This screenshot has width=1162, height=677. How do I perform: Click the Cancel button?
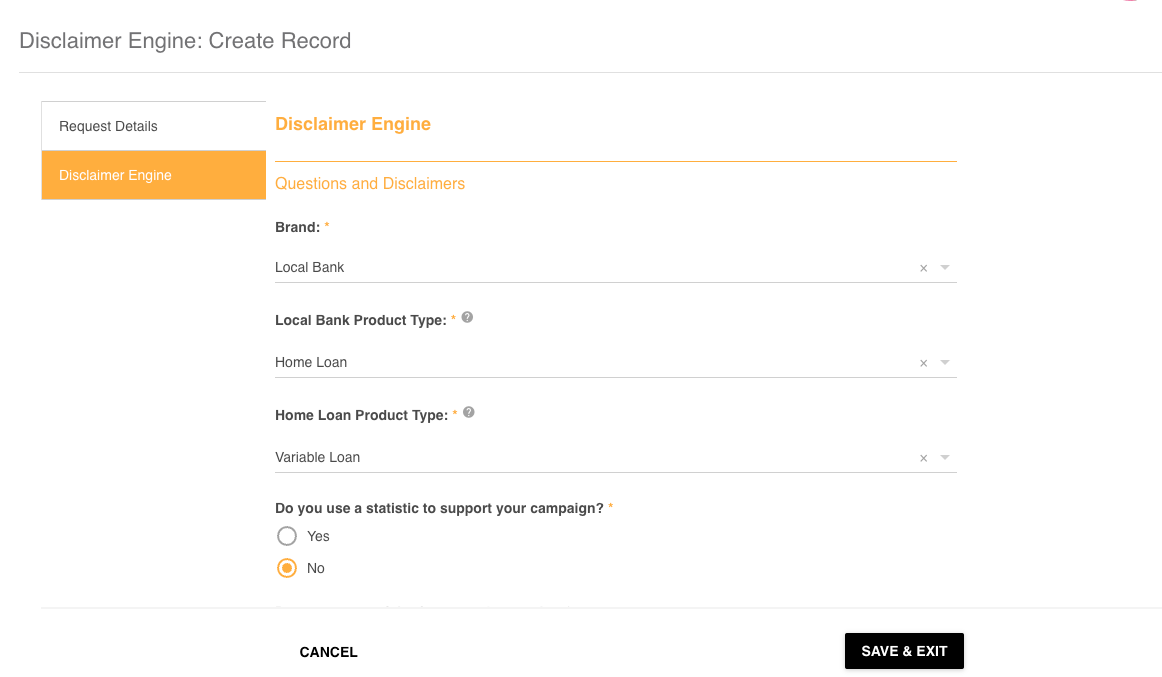click(328, 652)
